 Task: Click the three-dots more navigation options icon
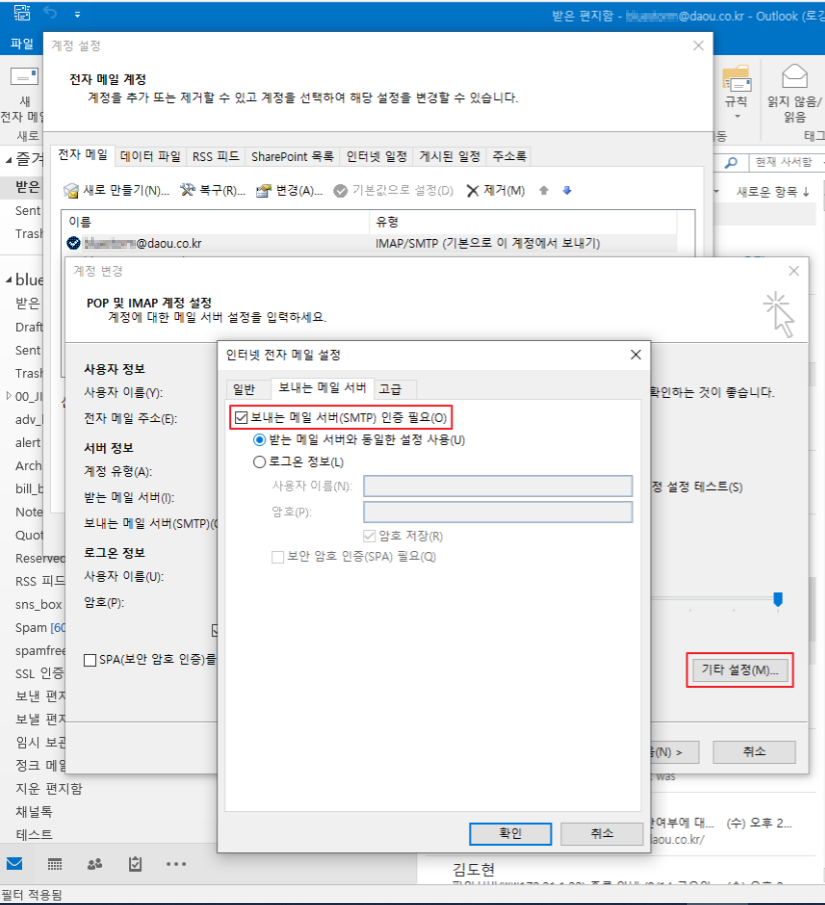(176, 864)
